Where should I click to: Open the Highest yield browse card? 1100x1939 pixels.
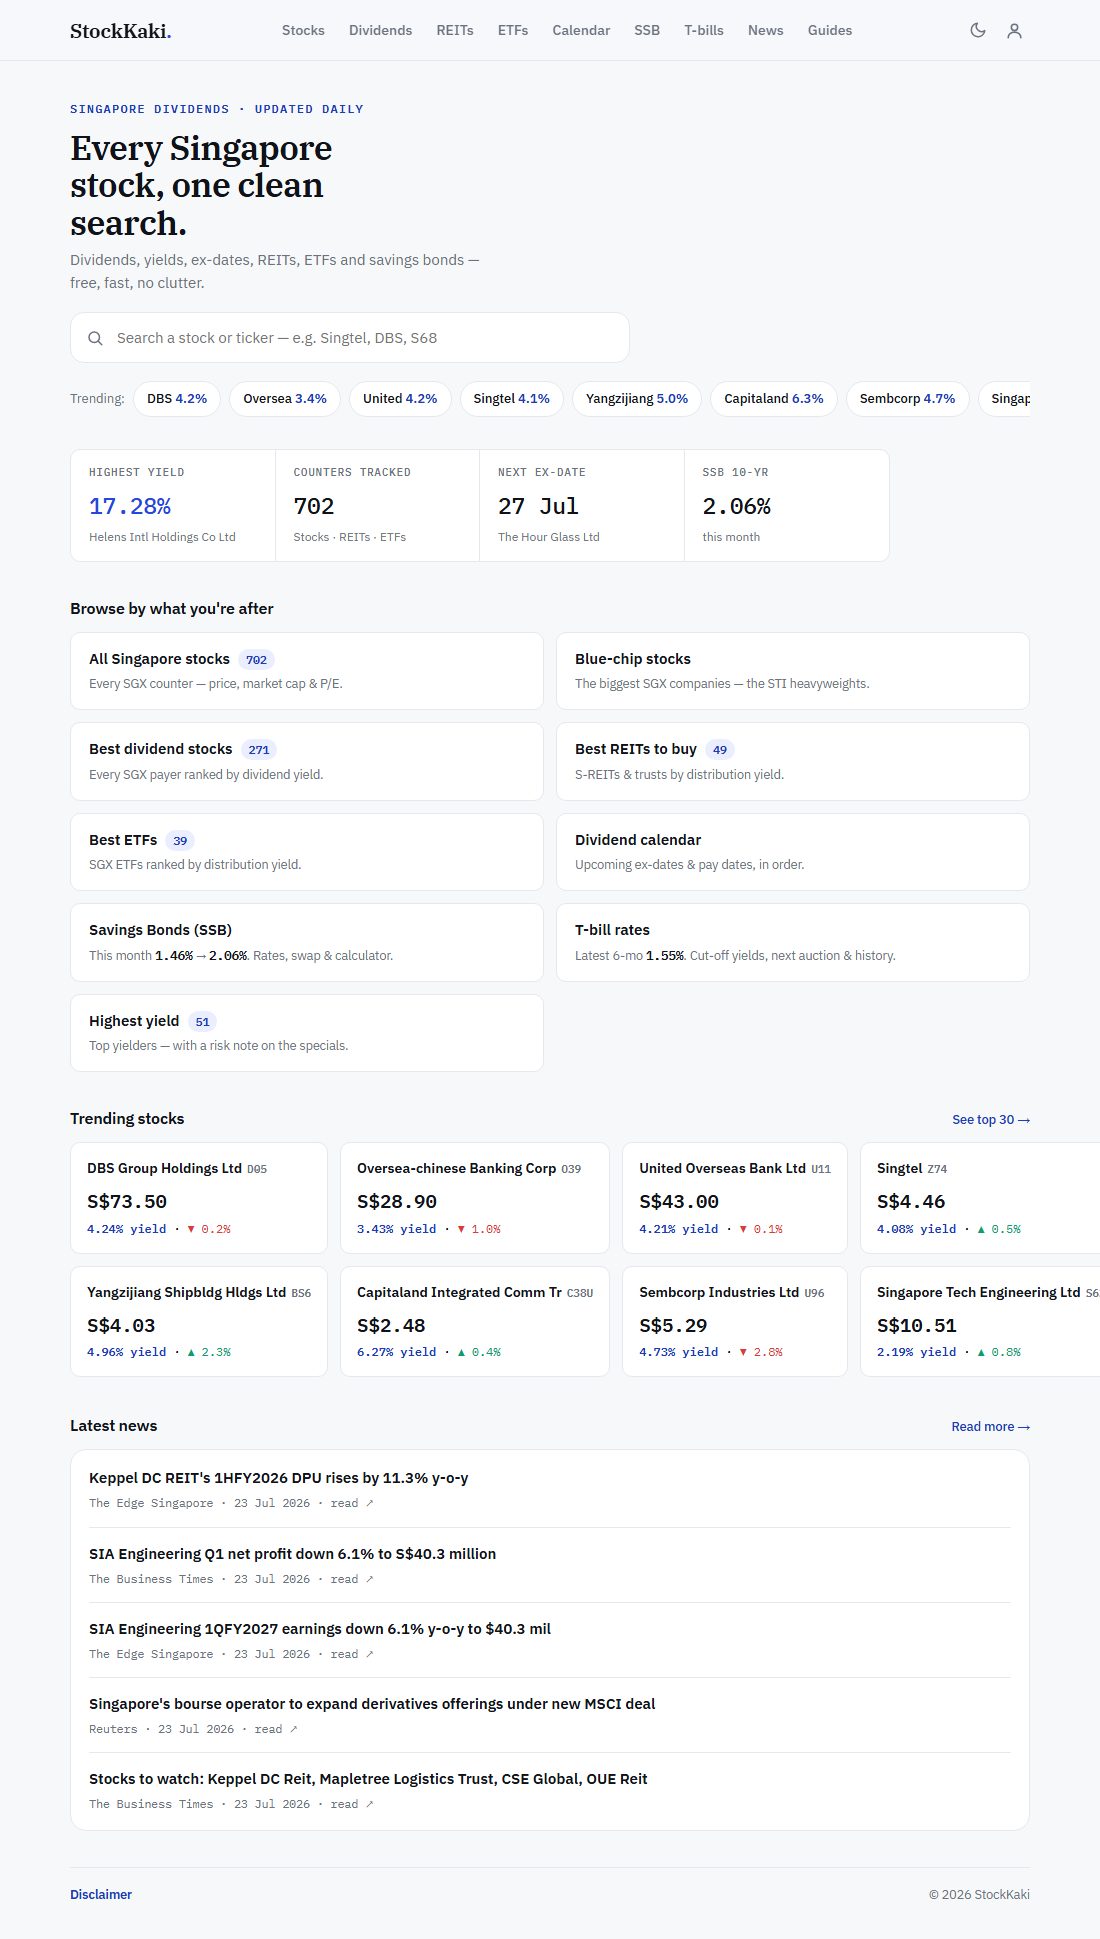pos(307,1033)
